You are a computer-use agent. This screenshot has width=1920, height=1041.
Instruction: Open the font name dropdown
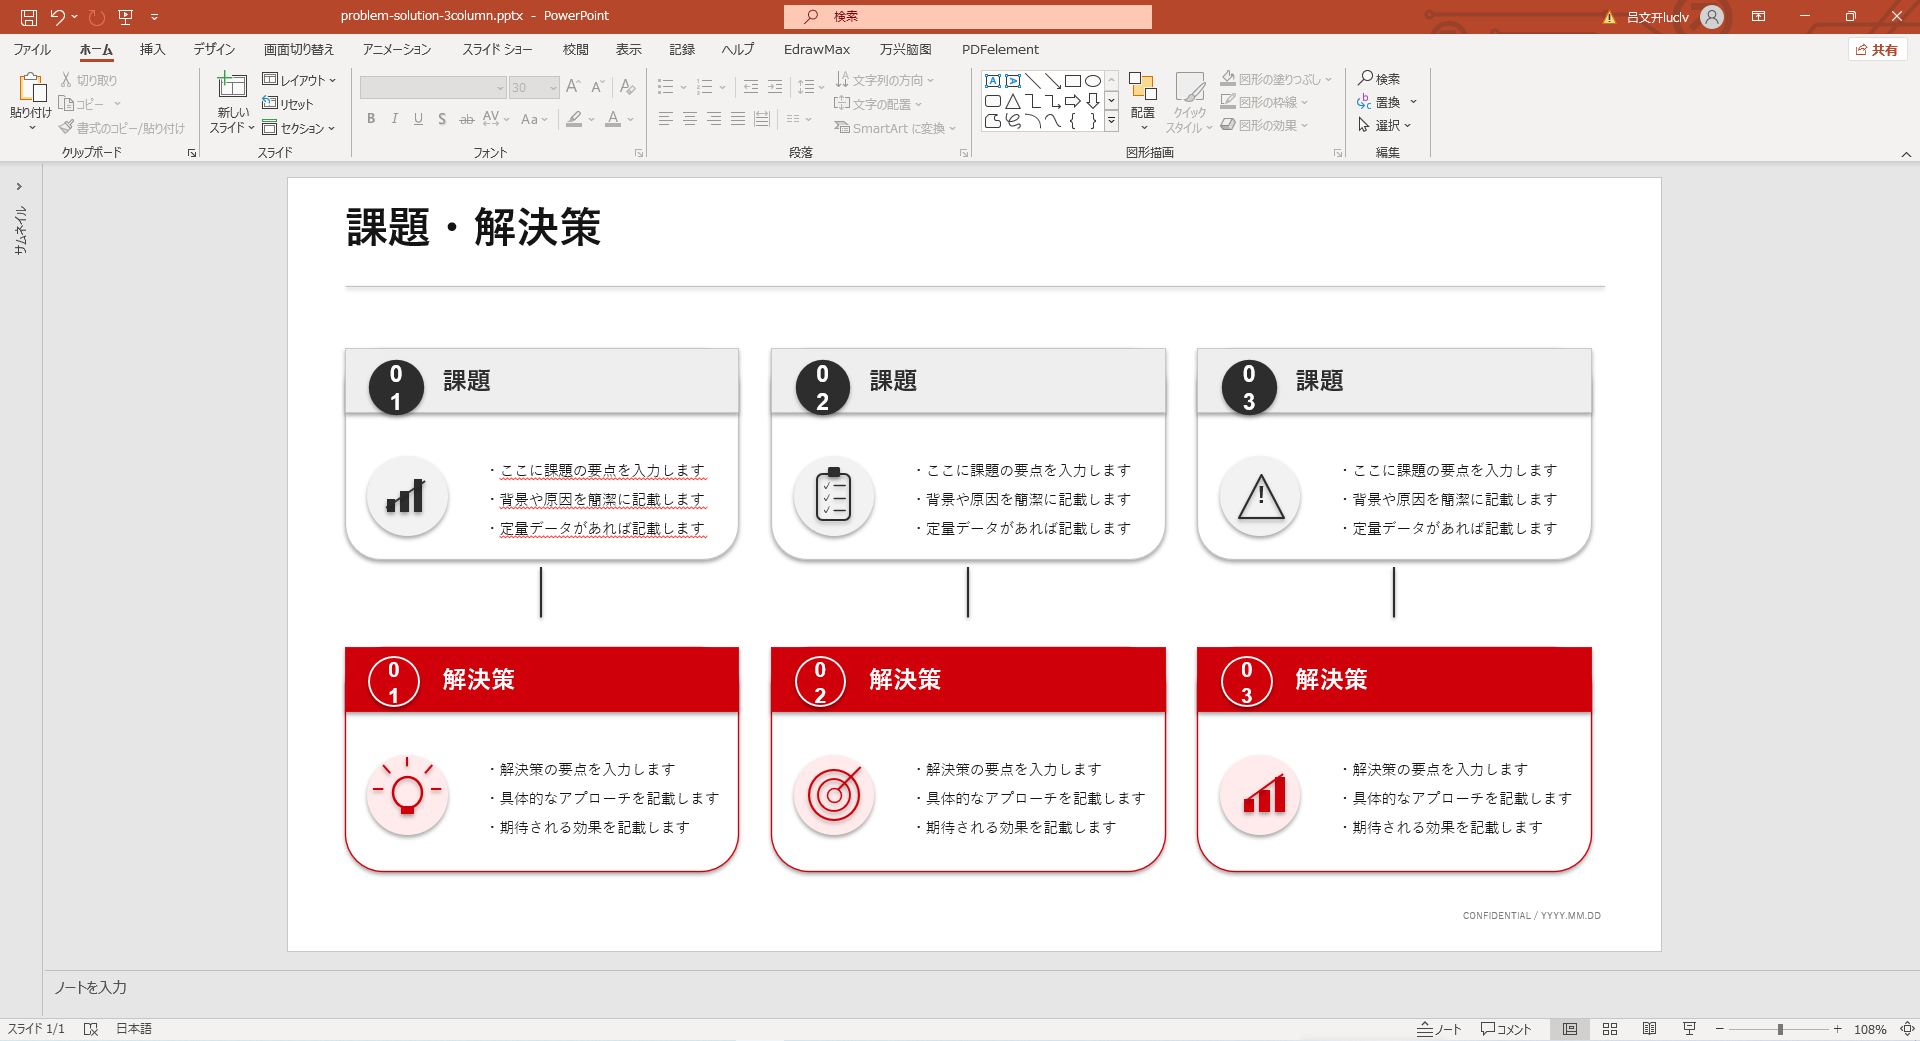(x=500, y=88)
